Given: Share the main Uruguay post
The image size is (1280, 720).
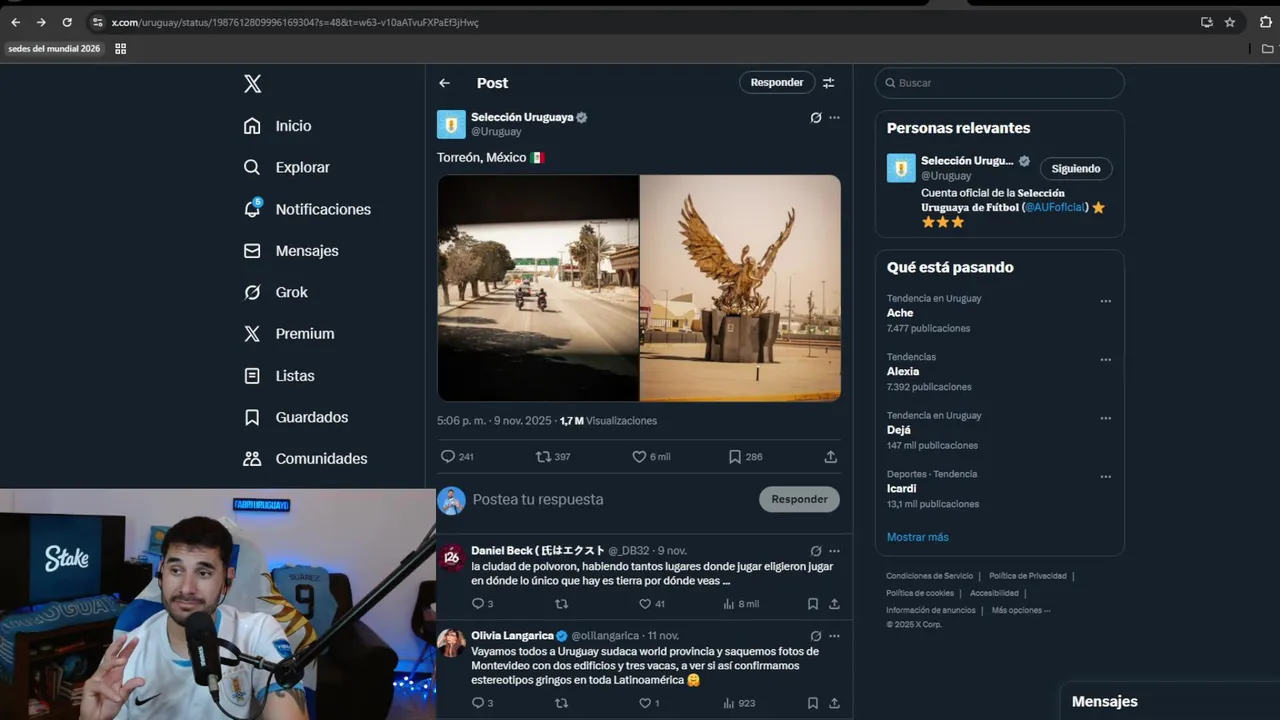Looking at the screenshot, I should (830, 457).
